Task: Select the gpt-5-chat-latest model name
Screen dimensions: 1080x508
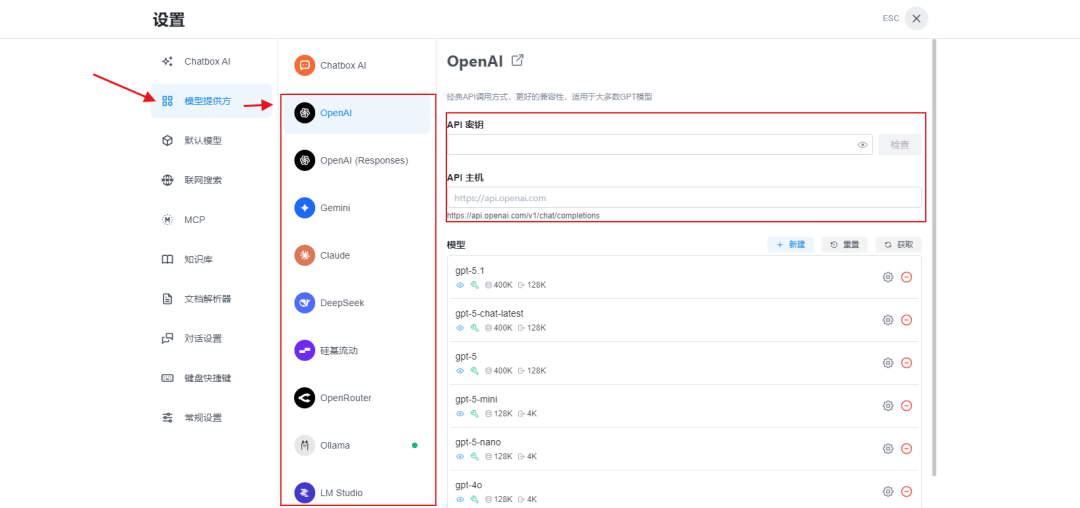Action: pos(489,313)
